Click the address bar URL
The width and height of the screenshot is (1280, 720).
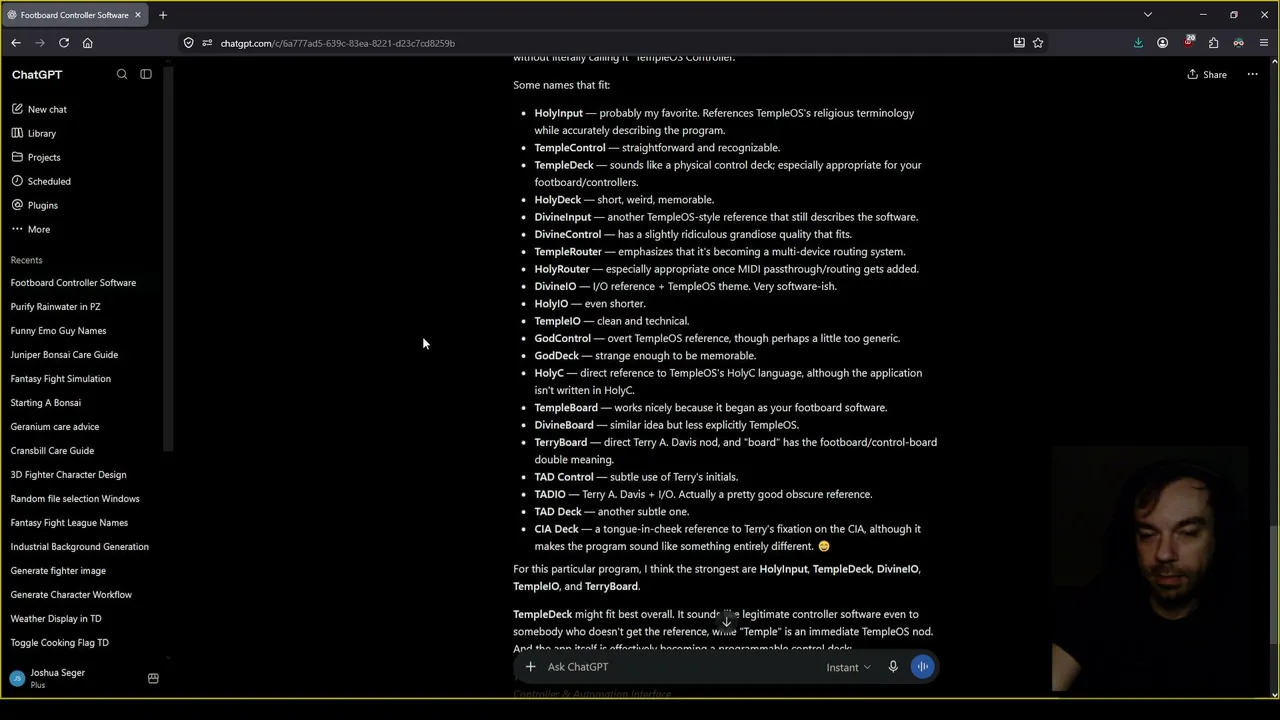point(338,43)
